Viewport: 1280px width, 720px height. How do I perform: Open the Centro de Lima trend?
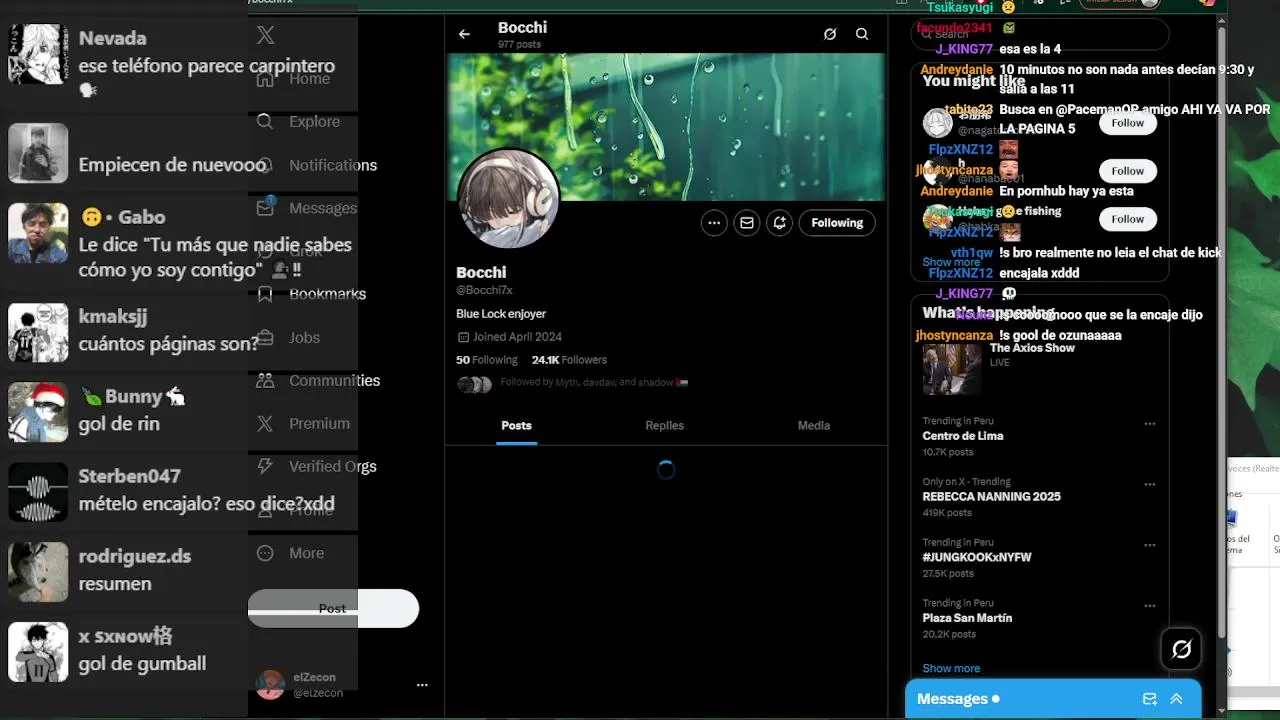click(963, 436)
